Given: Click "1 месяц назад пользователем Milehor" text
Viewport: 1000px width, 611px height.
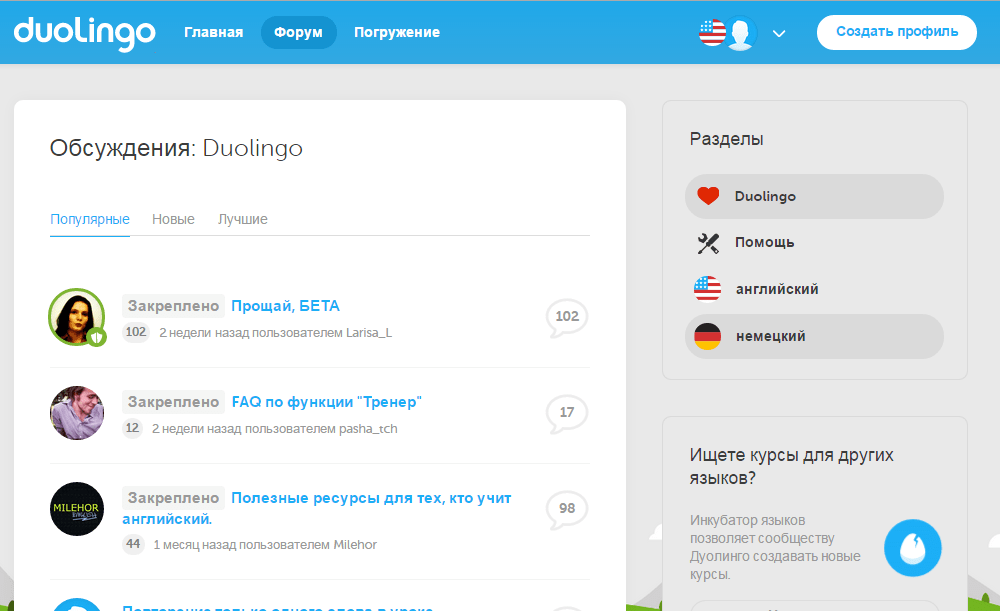Looking at the screenshot, I should click(x=265, y=545).
